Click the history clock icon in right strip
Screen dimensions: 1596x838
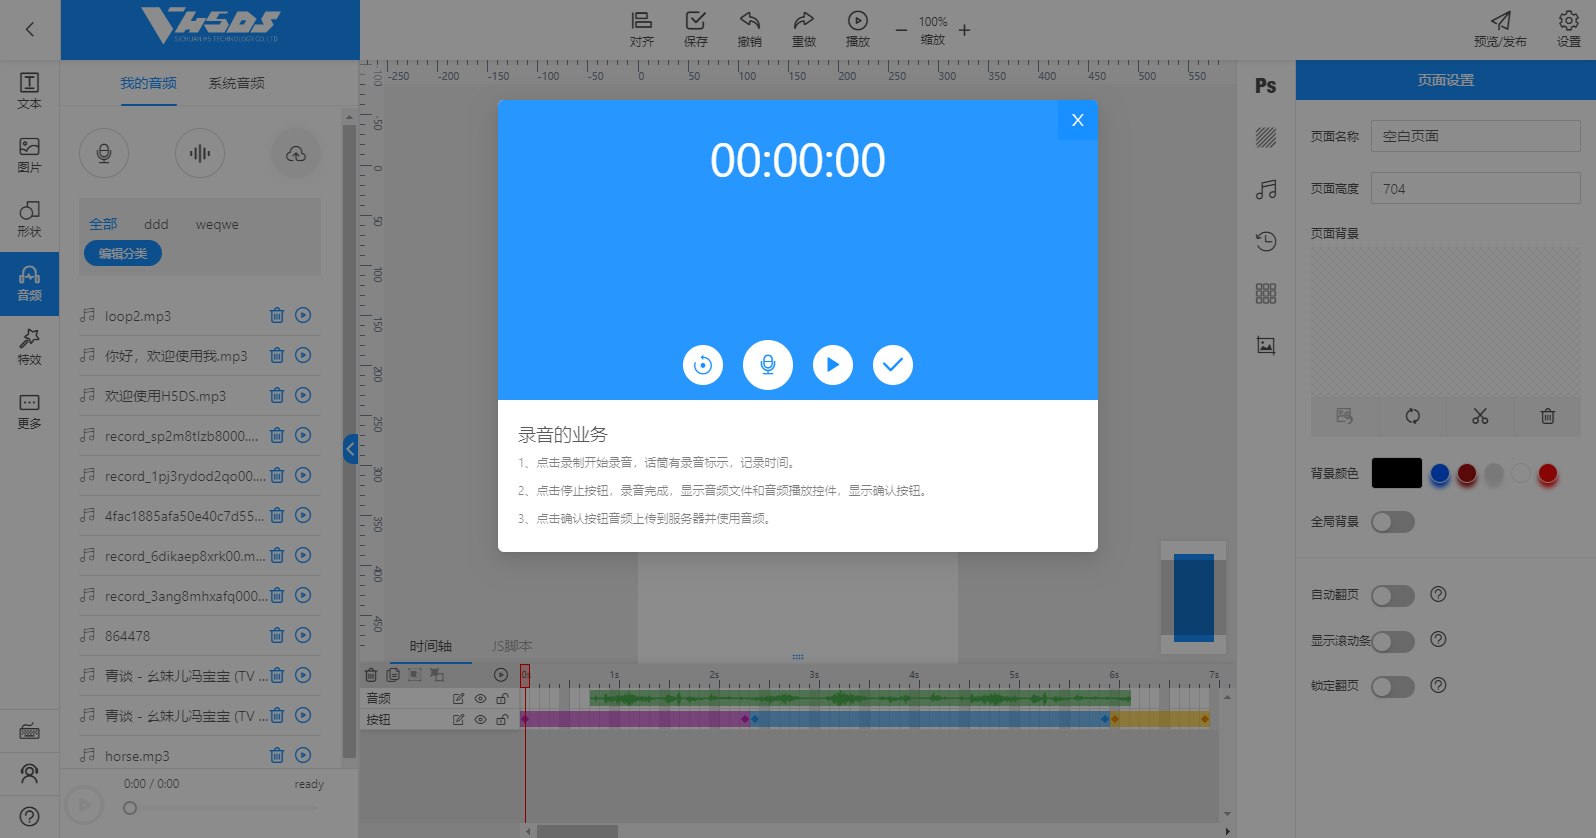(x=1266, y=241)
